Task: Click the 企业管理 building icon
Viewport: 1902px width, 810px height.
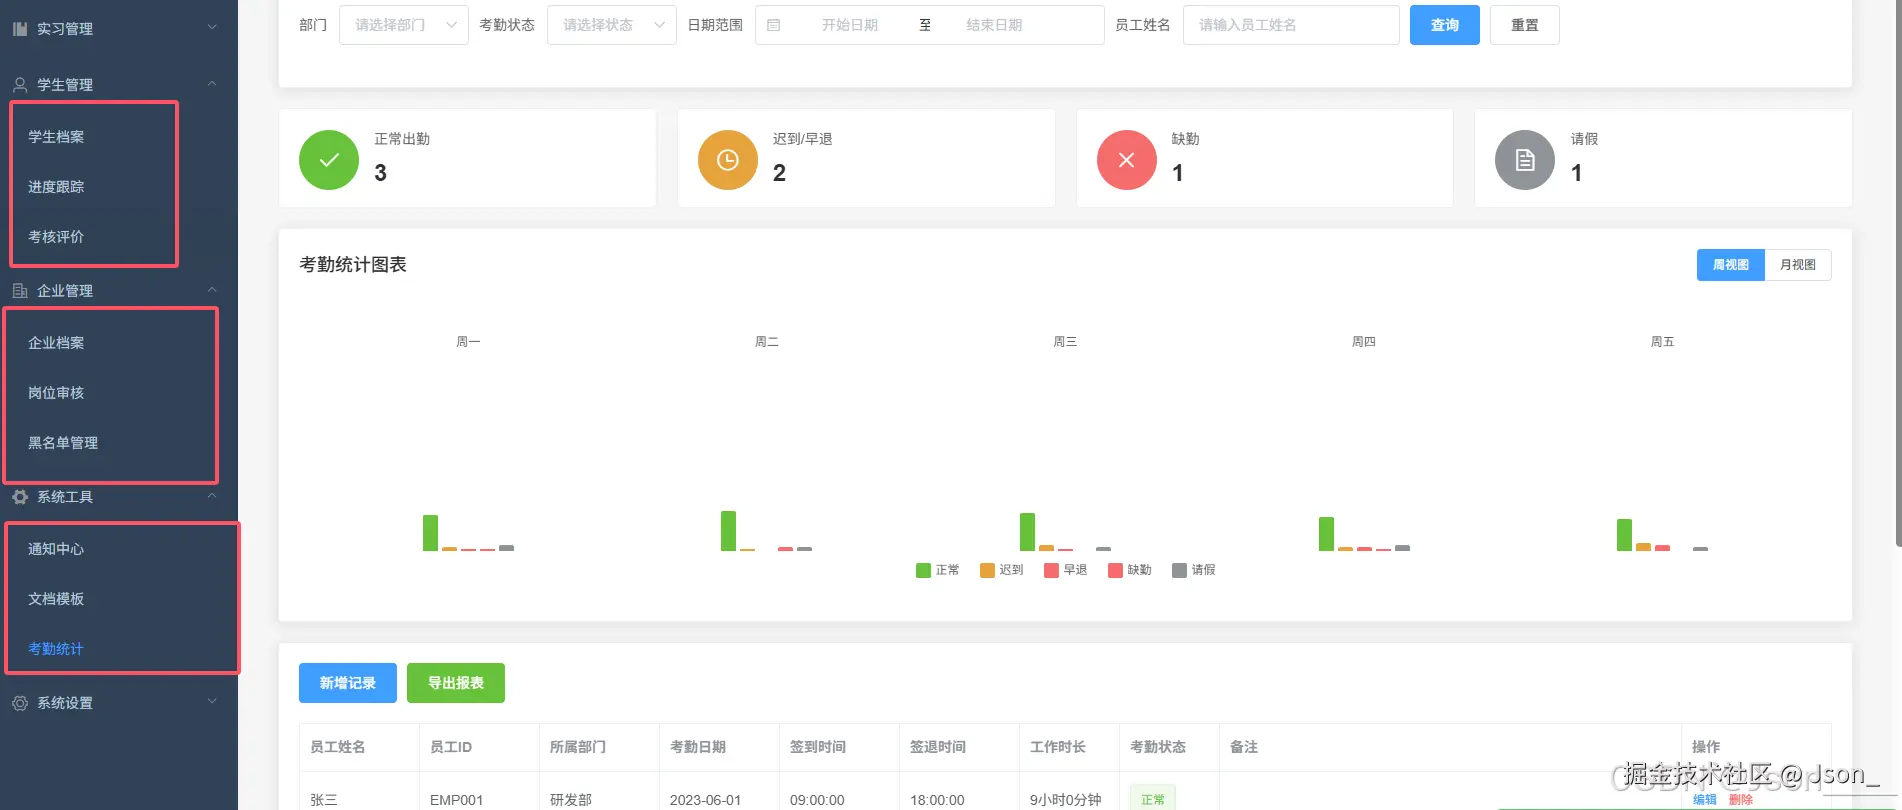Action: [x=20, y=291]
